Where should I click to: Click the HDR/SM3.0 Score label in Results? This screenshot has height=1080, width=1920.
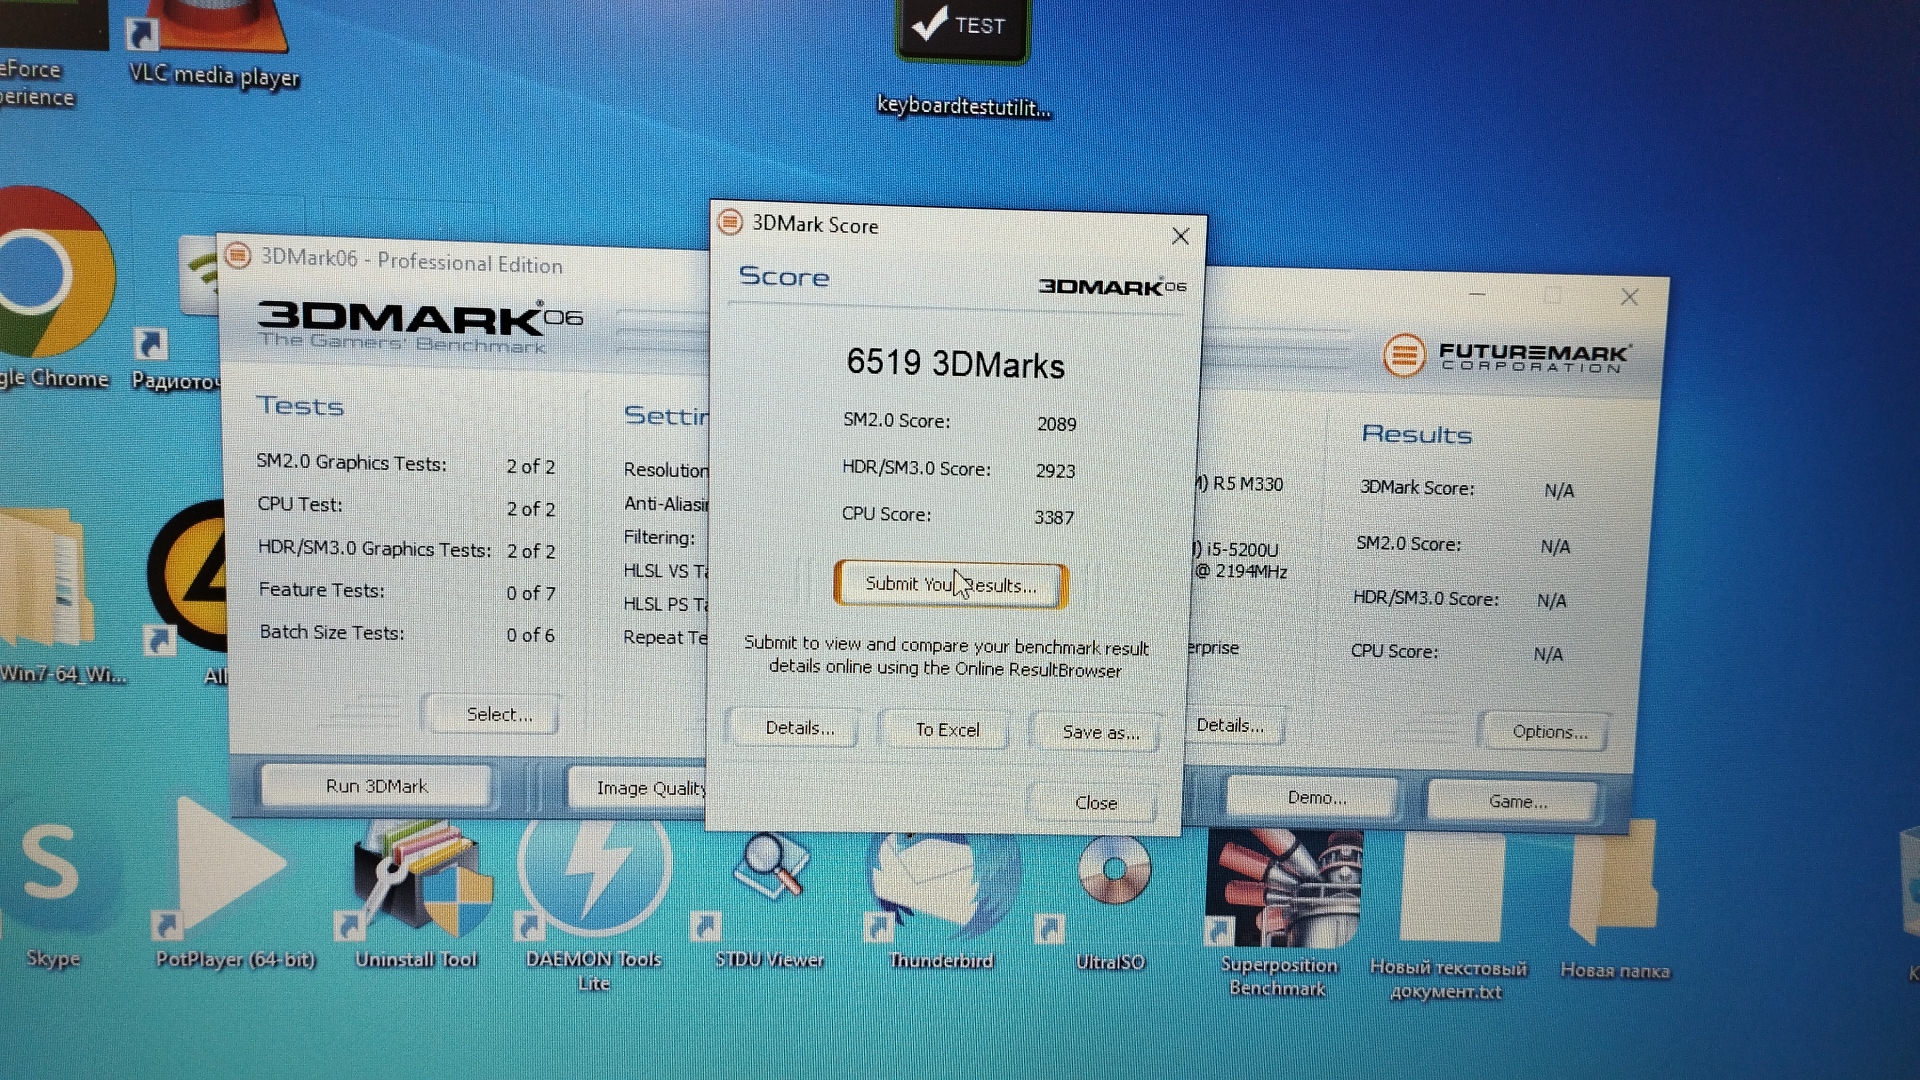point(1426,598)
